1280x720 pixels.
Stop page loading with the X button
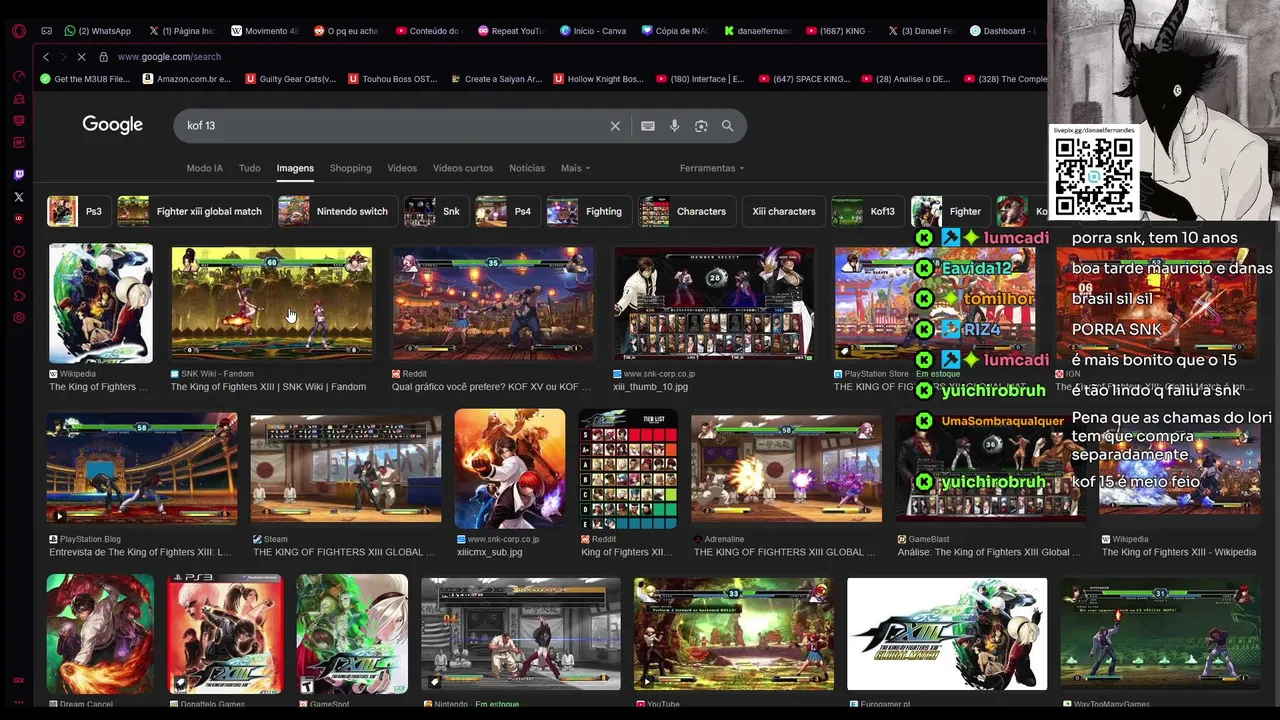click(x=81, y=57)
